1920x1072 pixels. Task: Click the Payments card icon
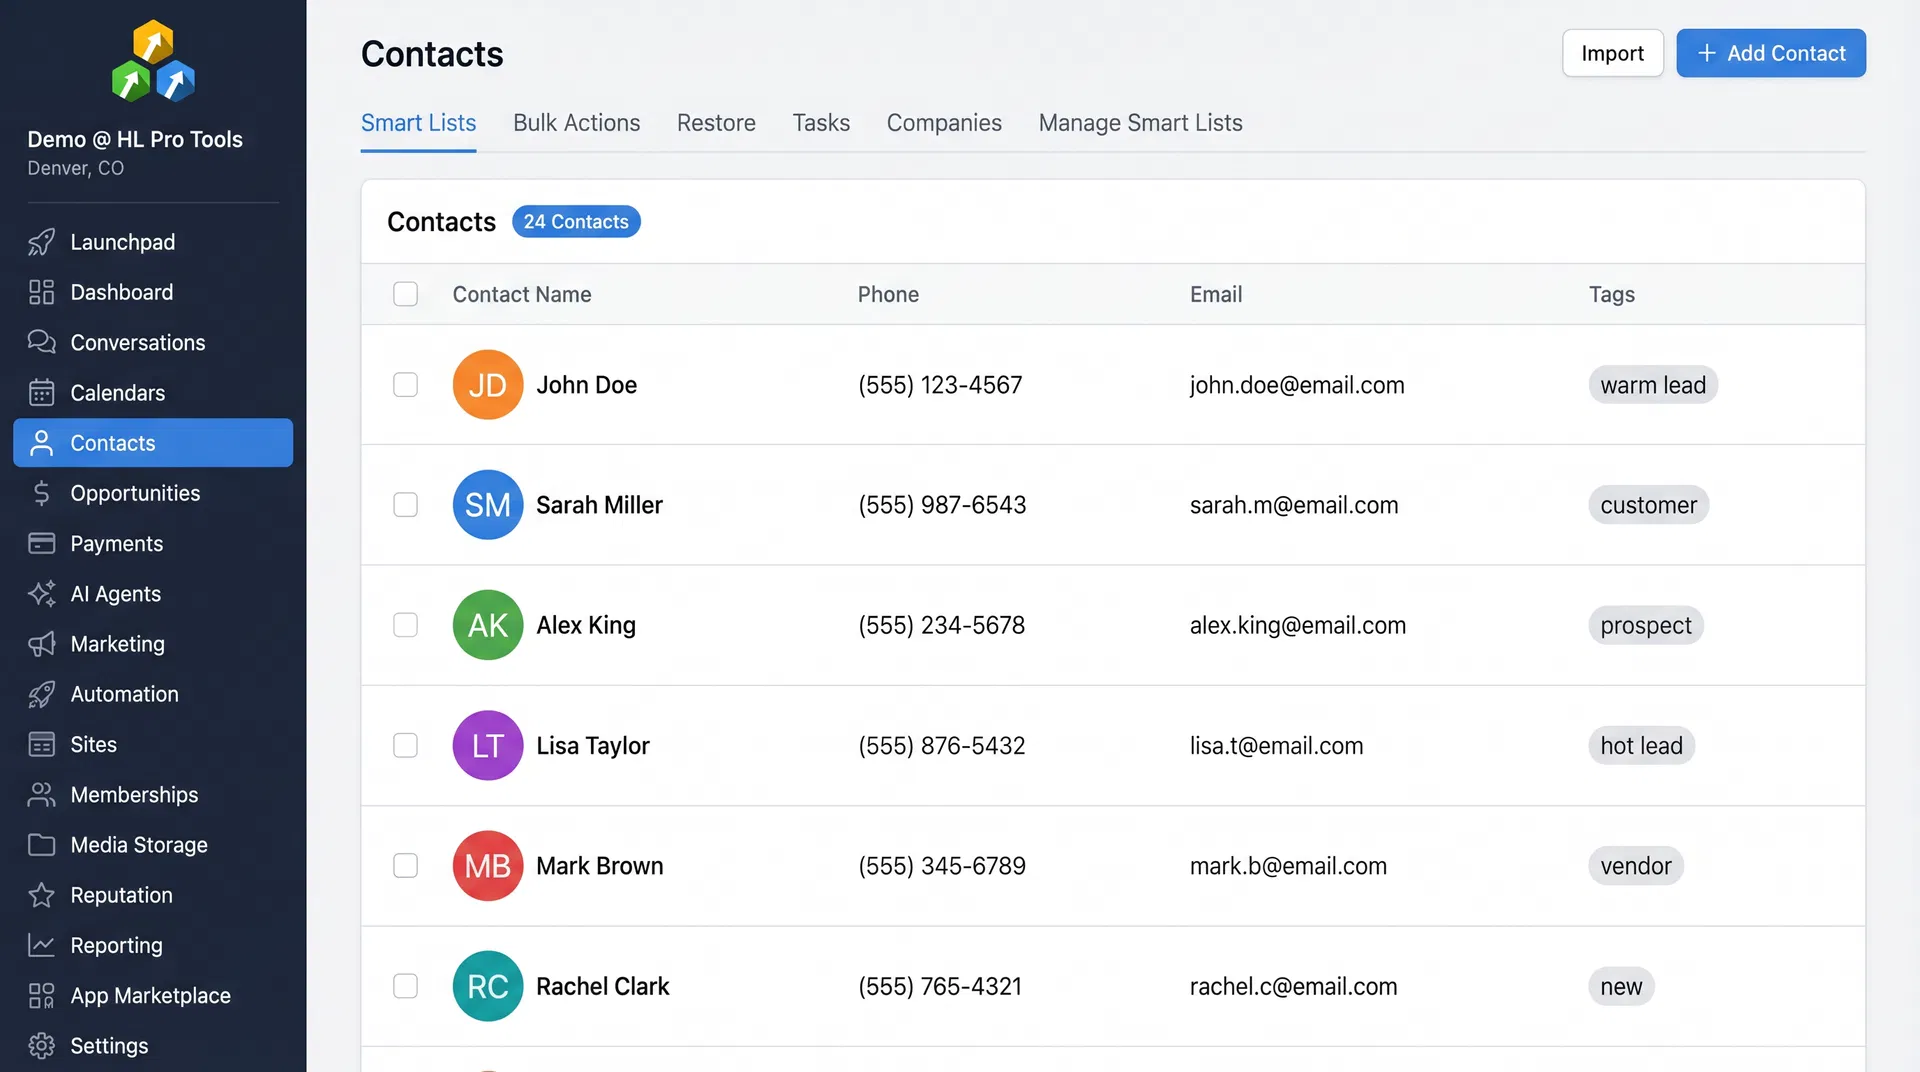[x=41, y=543]
